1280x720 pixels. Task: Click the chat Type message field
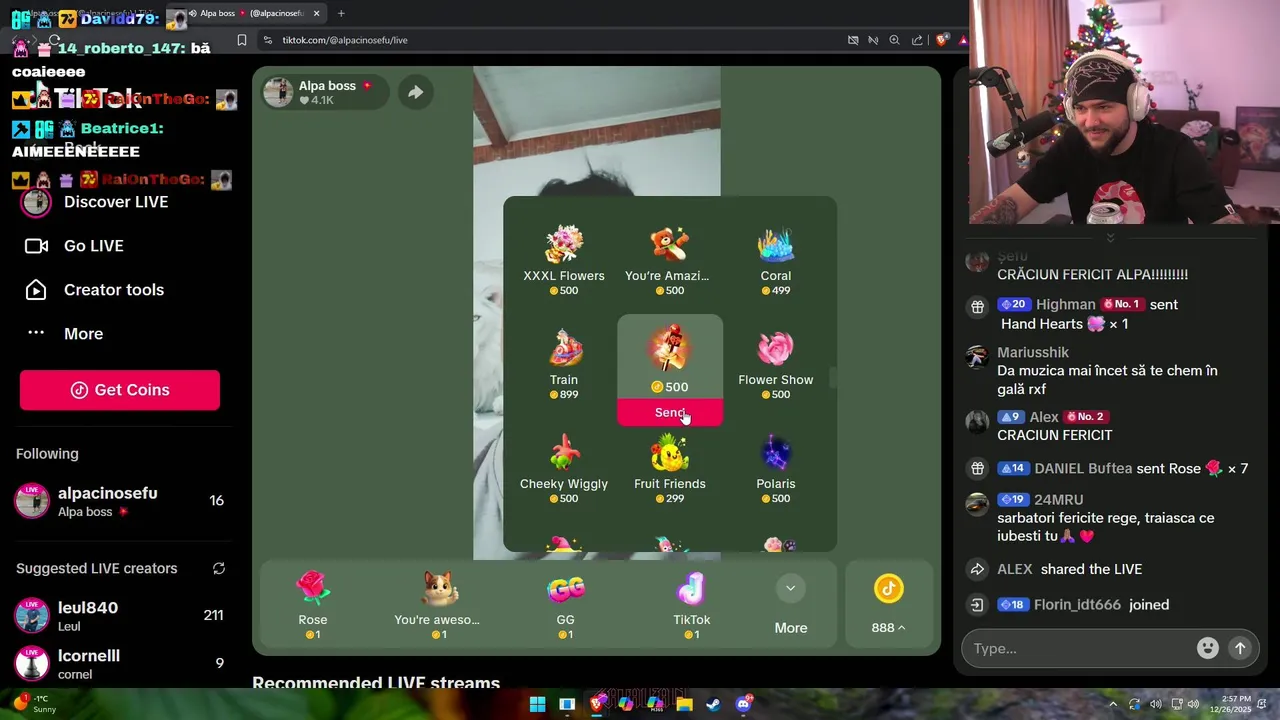[x=1080, y=648]
